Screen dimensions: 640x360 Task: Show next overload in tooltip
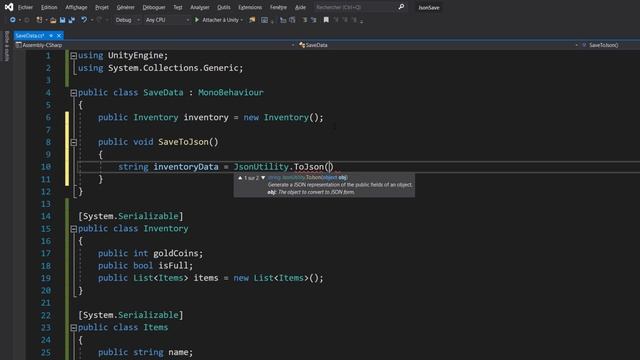coord(263,178)
